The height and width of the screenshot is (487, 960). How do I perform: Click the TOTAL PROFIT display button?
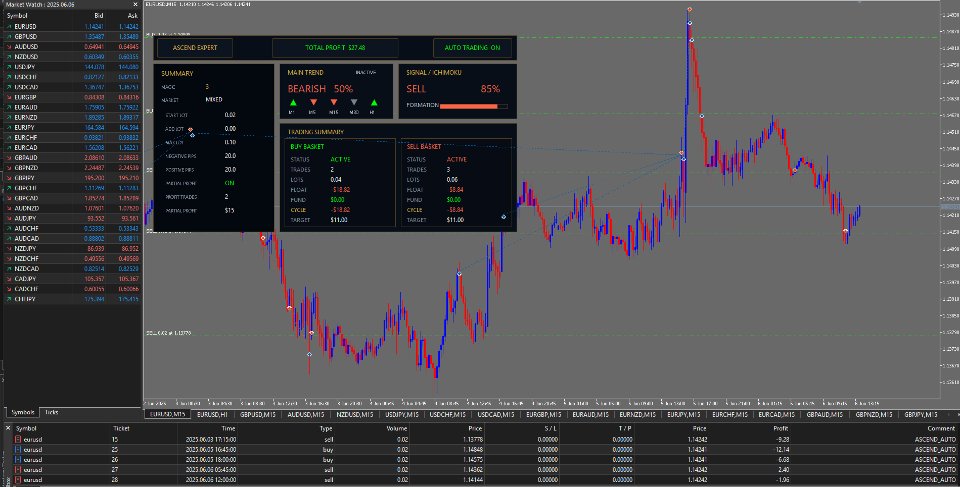pyautogui.click(x=335, y=47)
